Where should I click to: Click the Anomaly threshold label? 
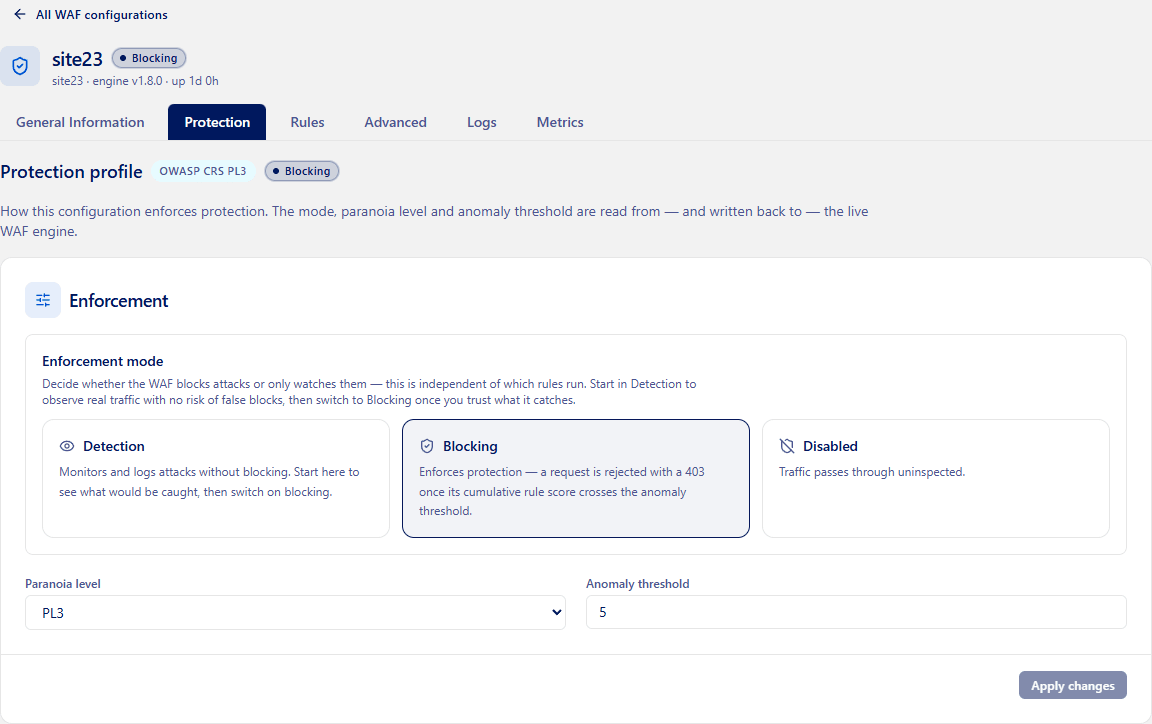coord(638,584)
